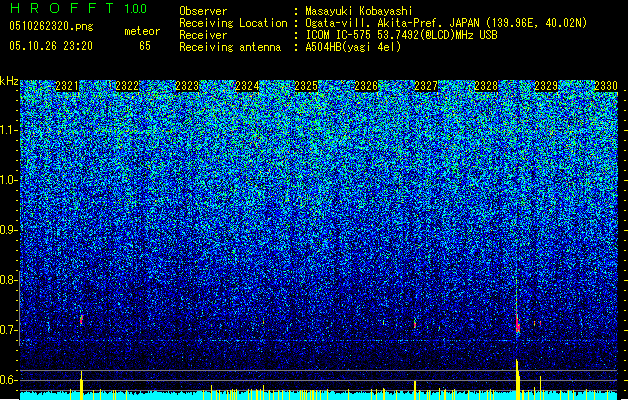Click the 'Receiving Location' label

233,23
